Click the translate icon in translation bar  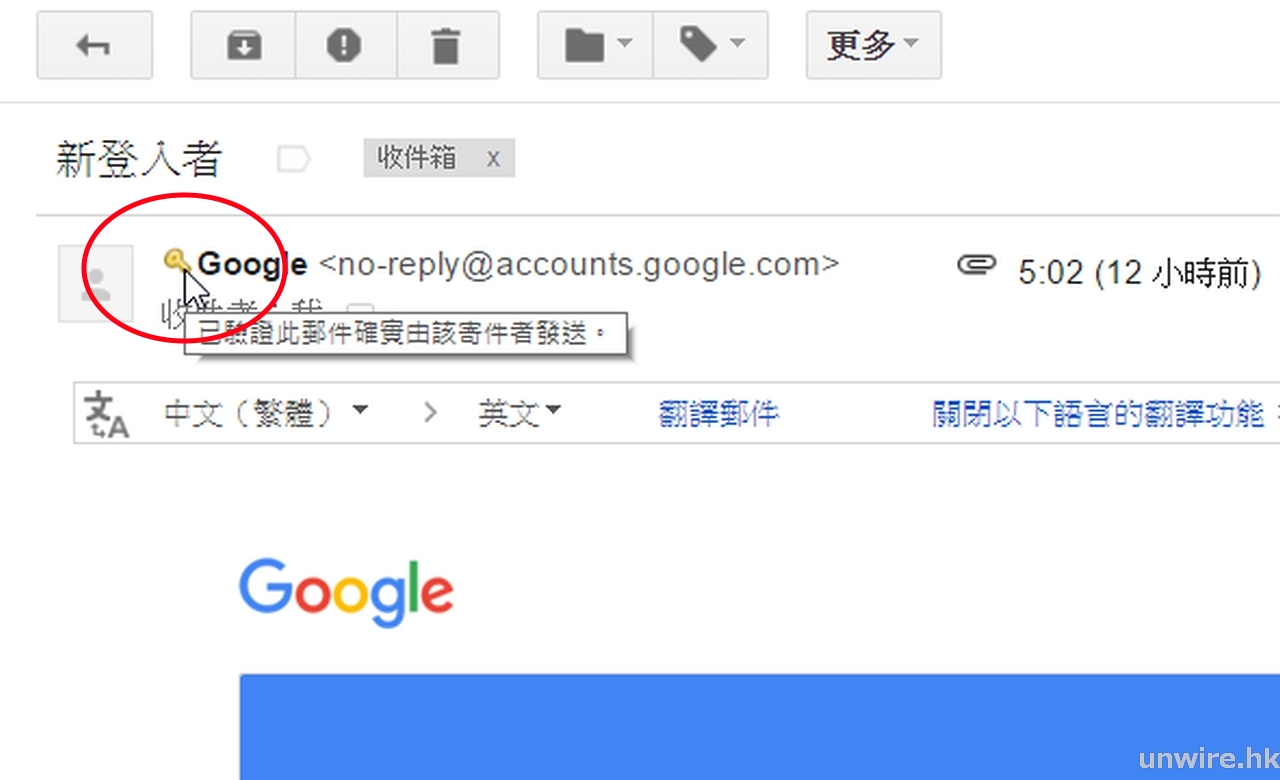click(x=107, y=414)
